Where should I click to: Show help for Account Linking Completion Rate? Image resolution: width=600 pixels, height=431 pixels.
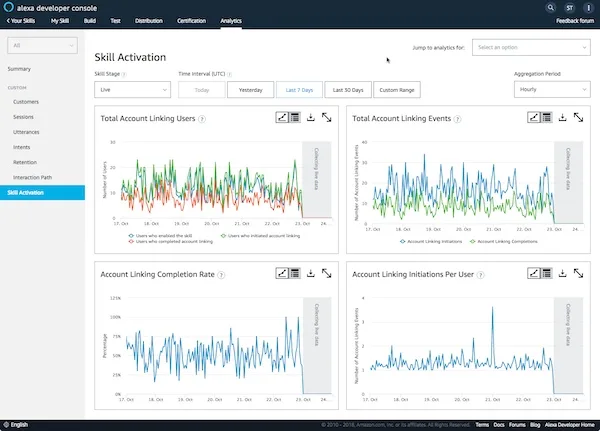click(221, 275)
